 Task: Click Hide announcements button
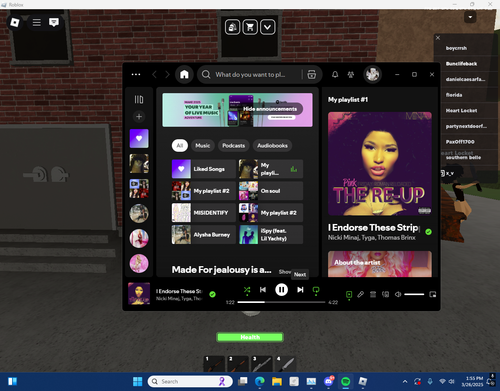(x=270, y=109)
